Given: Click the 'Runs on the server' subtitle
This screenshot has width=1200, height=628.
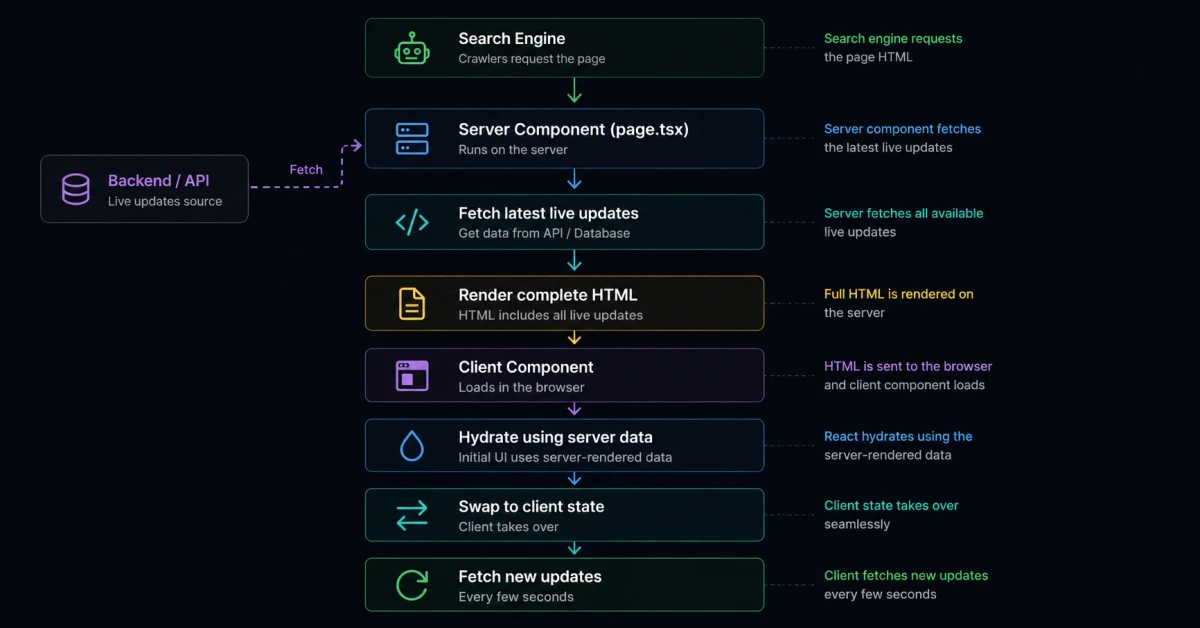Looking at the screenshot, I should [x=513, y=149].
